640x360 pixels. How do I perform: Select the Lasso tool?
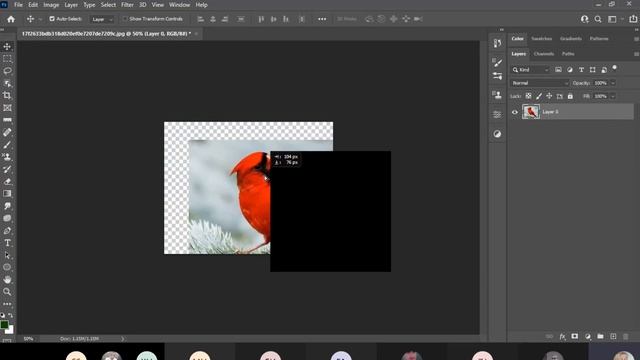tap(7, 71)
